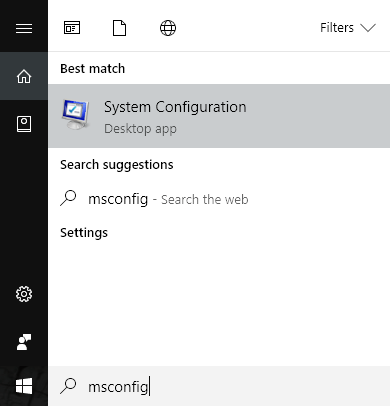Filter results by Apps icon
The height and width of the screenshot is (406, 390).
(x=72, y=28)
